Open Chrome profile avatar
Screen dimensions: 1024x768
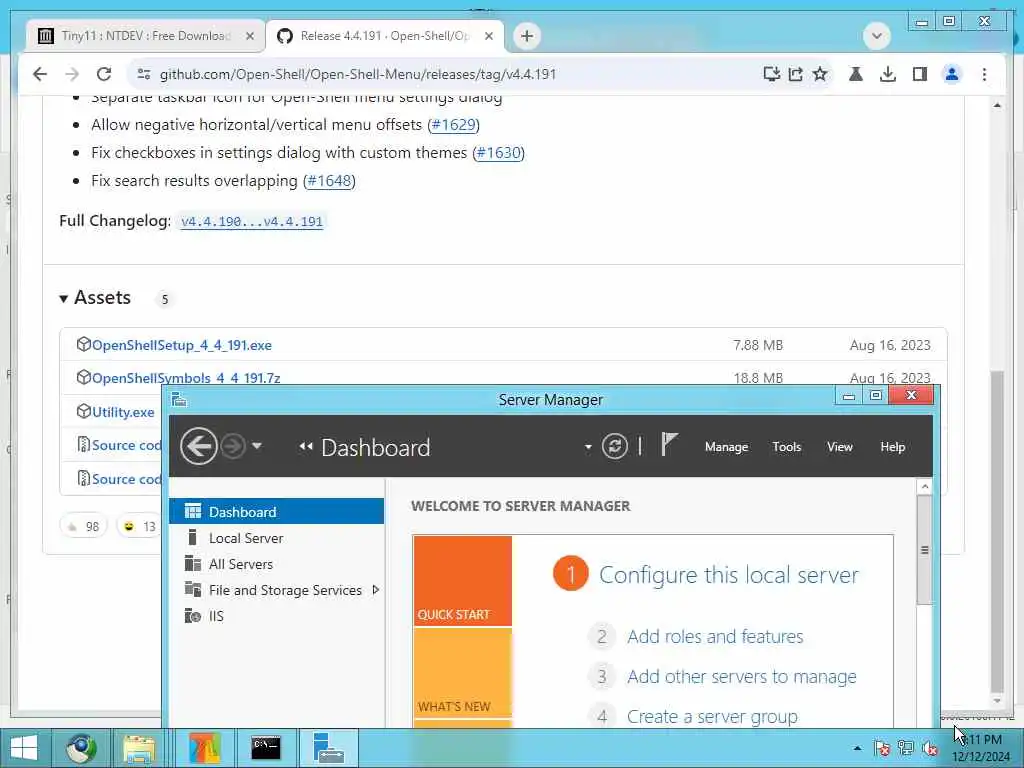[x=952, y=74]
